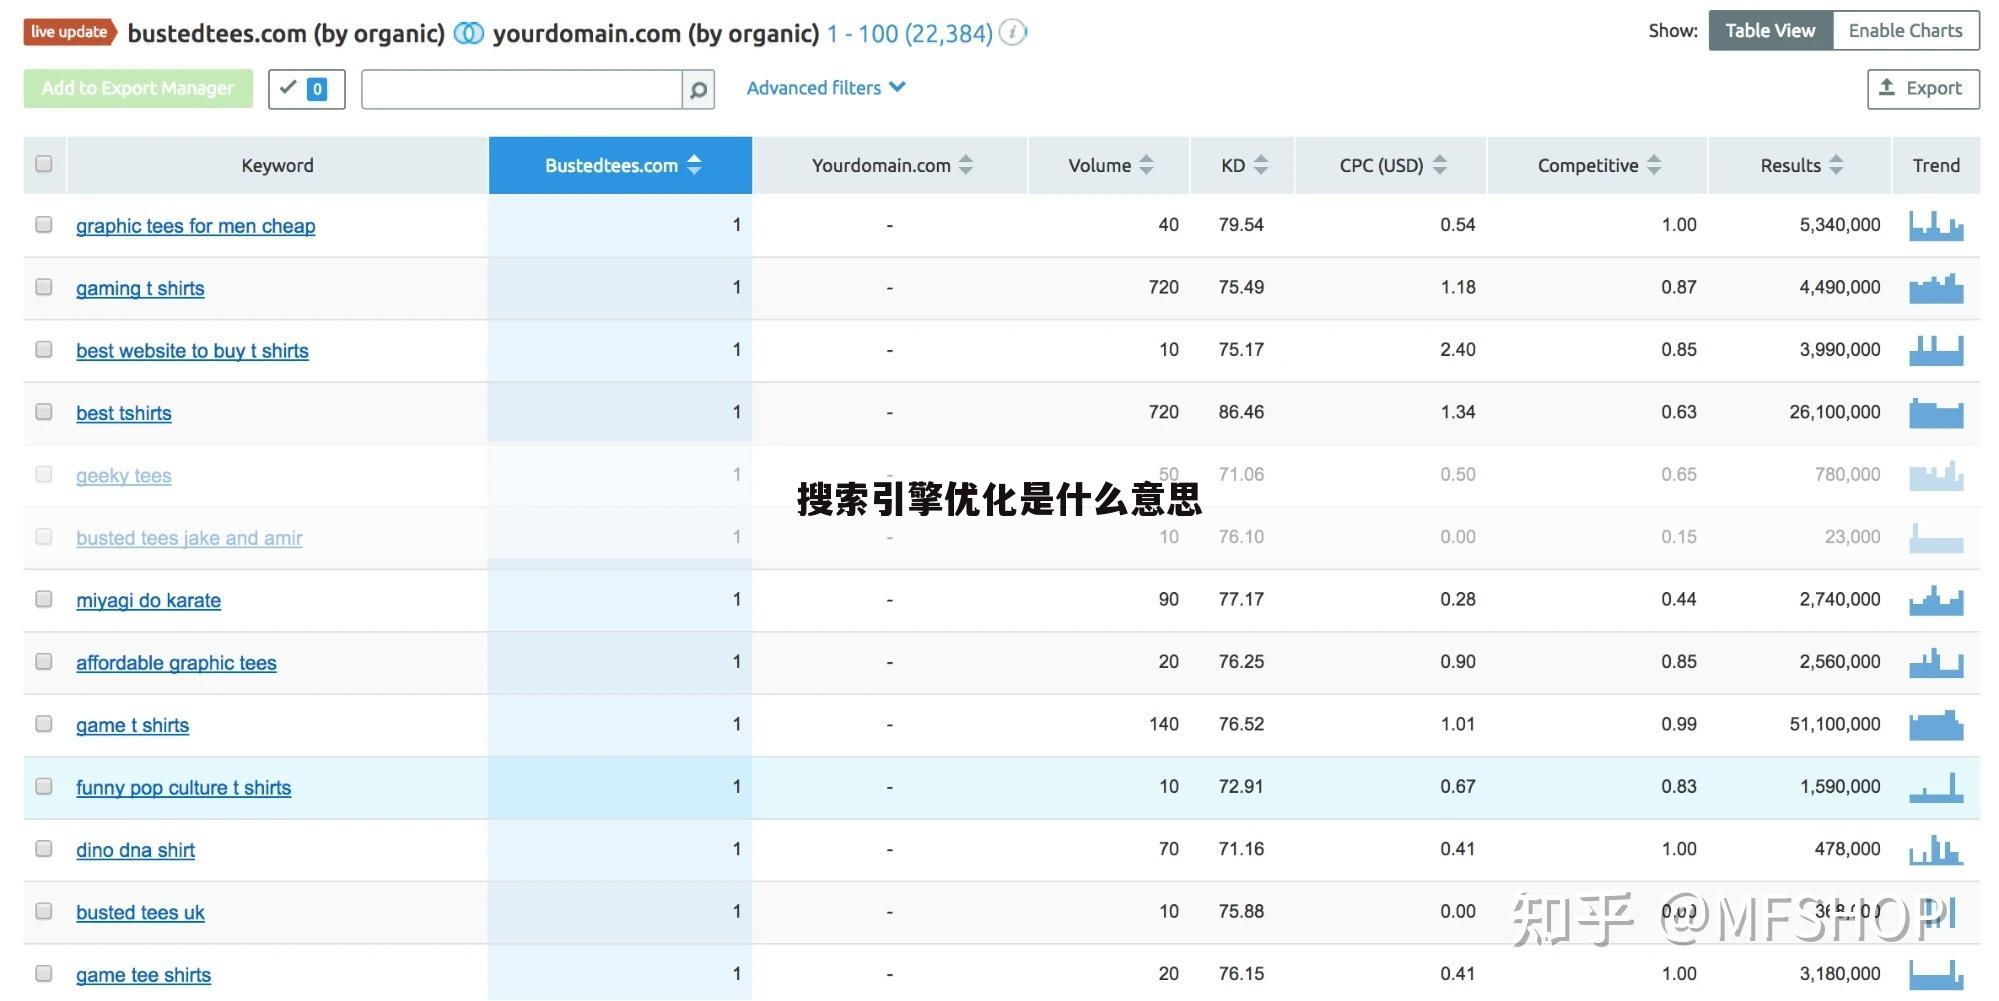Click the live update badge
The image size is (1999, 1001).
point(67,31)
